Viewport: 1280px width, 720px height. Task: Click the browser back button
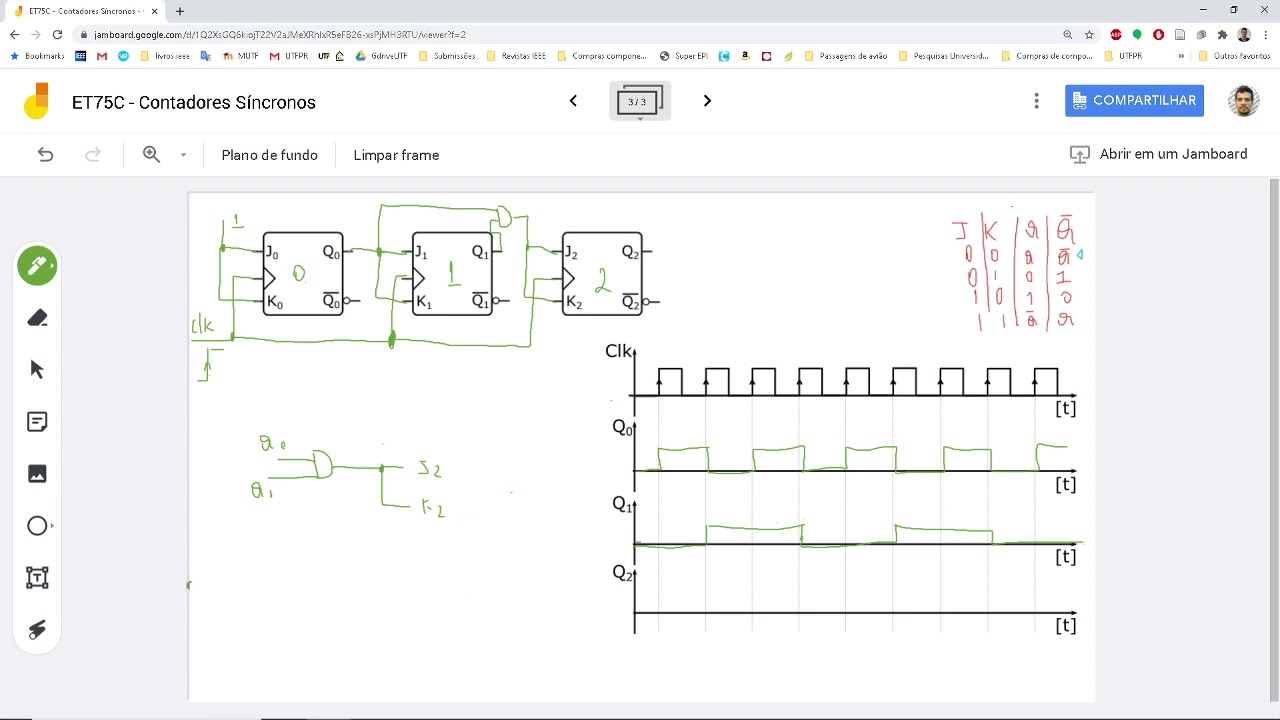(x=14, y=34)
